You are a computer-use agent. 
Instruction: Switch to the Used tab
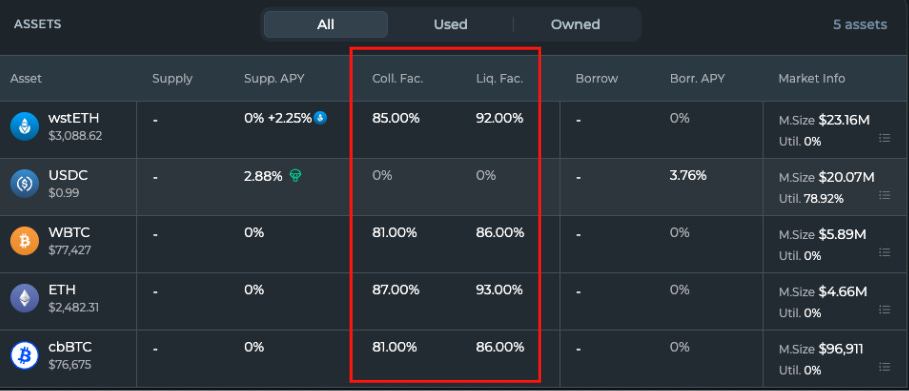(450, 24)
